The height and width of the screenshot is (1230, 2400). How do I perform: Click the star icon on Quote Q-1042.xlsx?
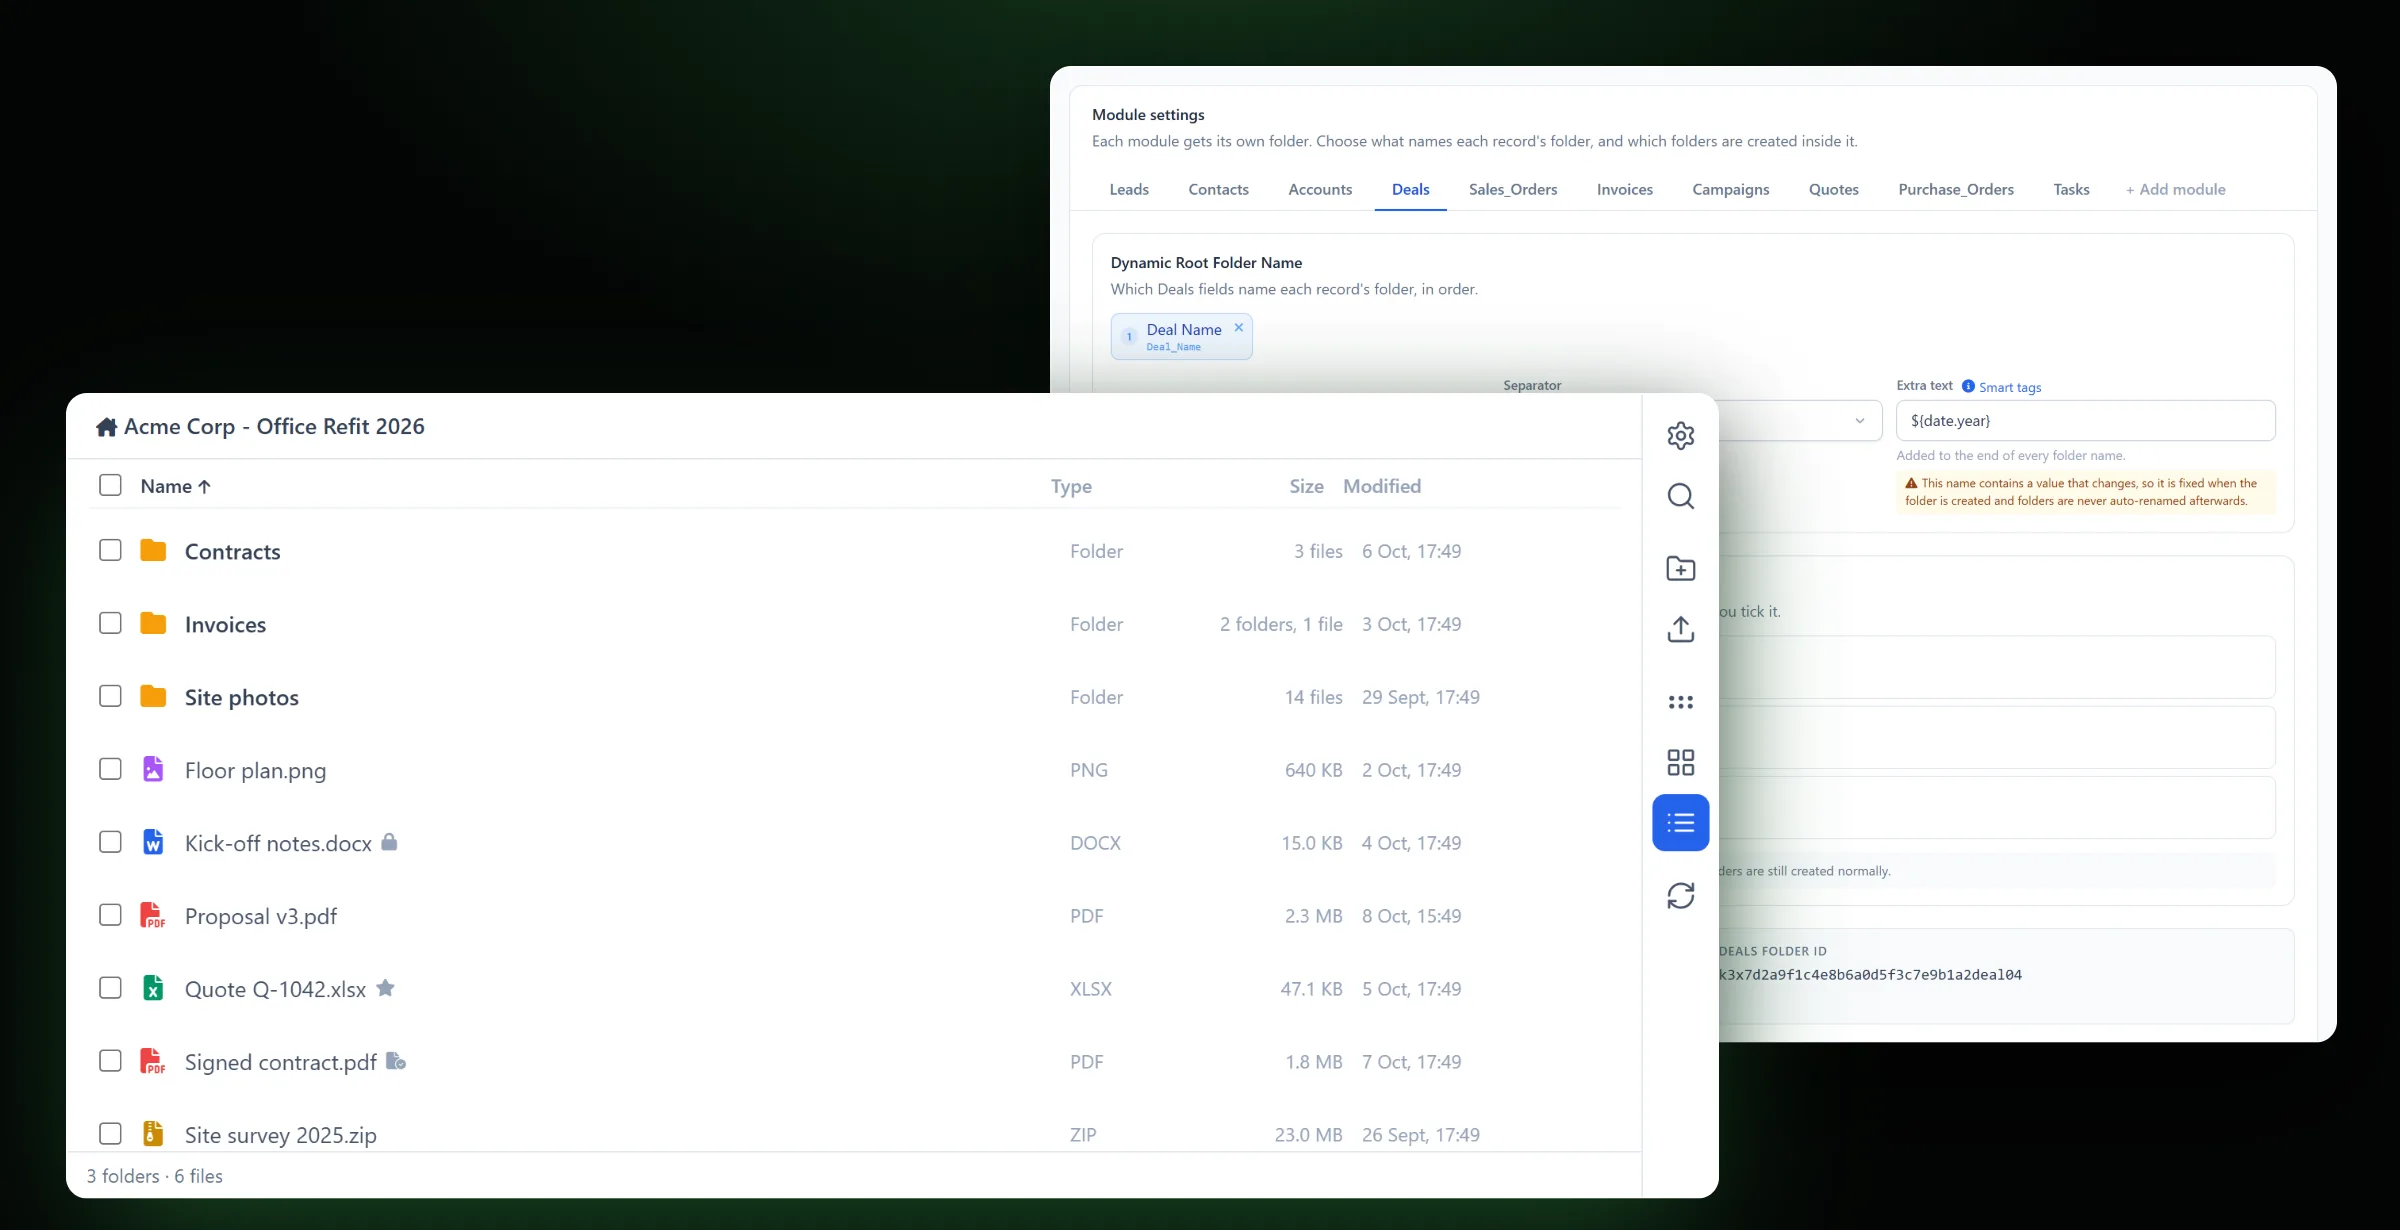pyautogui.click(x=385, y=988)
